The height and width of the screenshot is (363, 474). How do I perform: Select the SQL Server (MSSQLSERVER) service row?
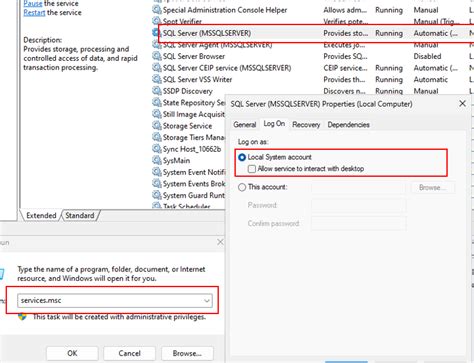click(x=313, y=33)
